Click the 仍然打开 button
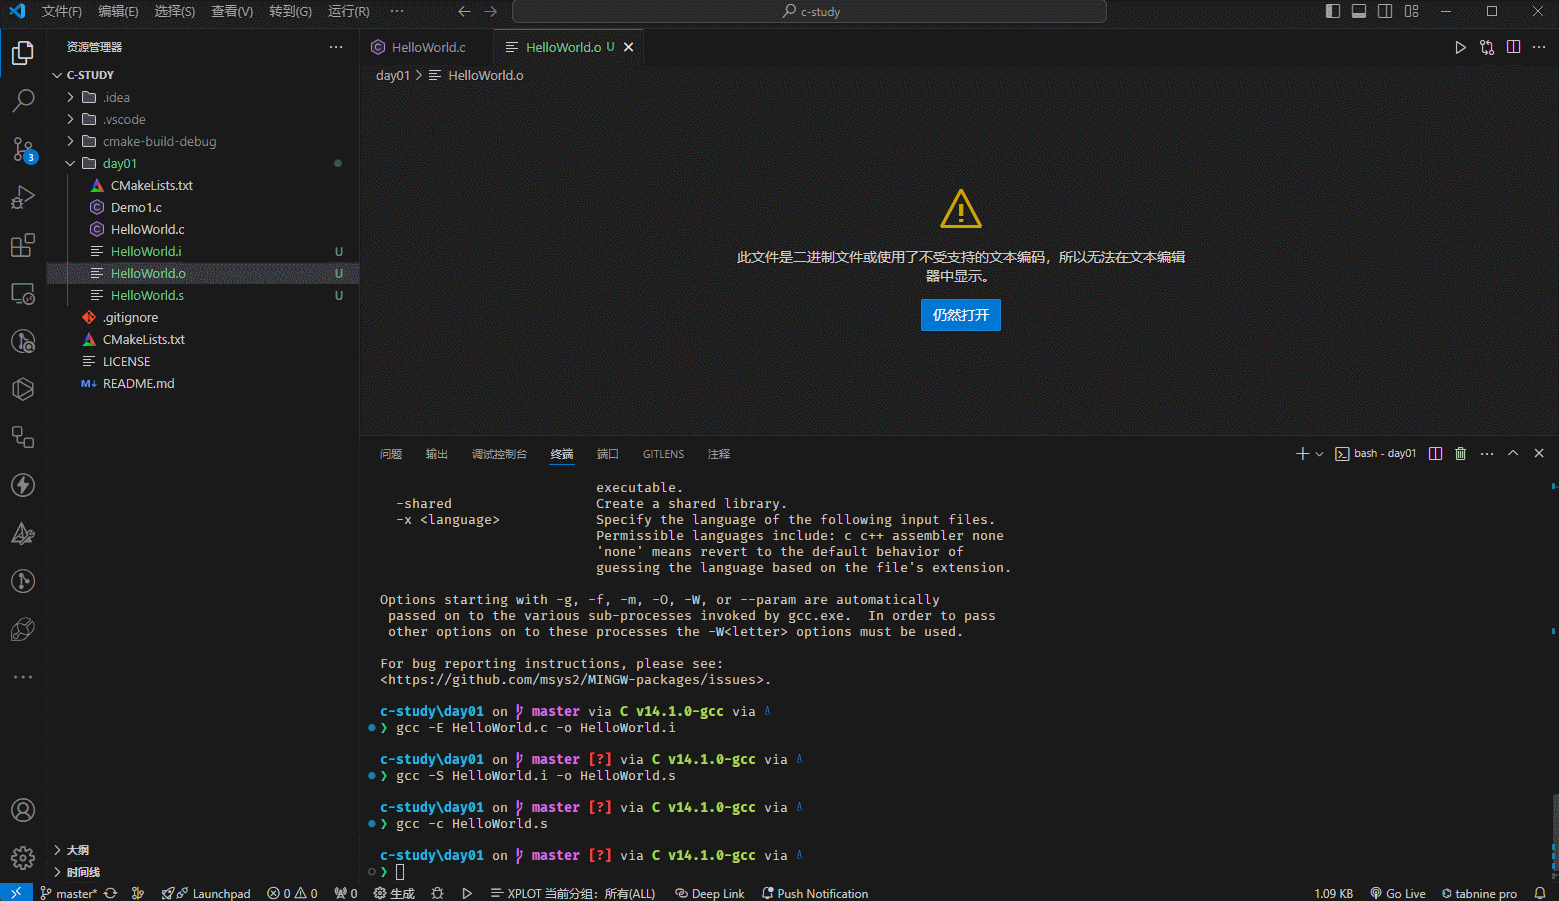This screenshot has width=1559, height=901. click(960, 315)
